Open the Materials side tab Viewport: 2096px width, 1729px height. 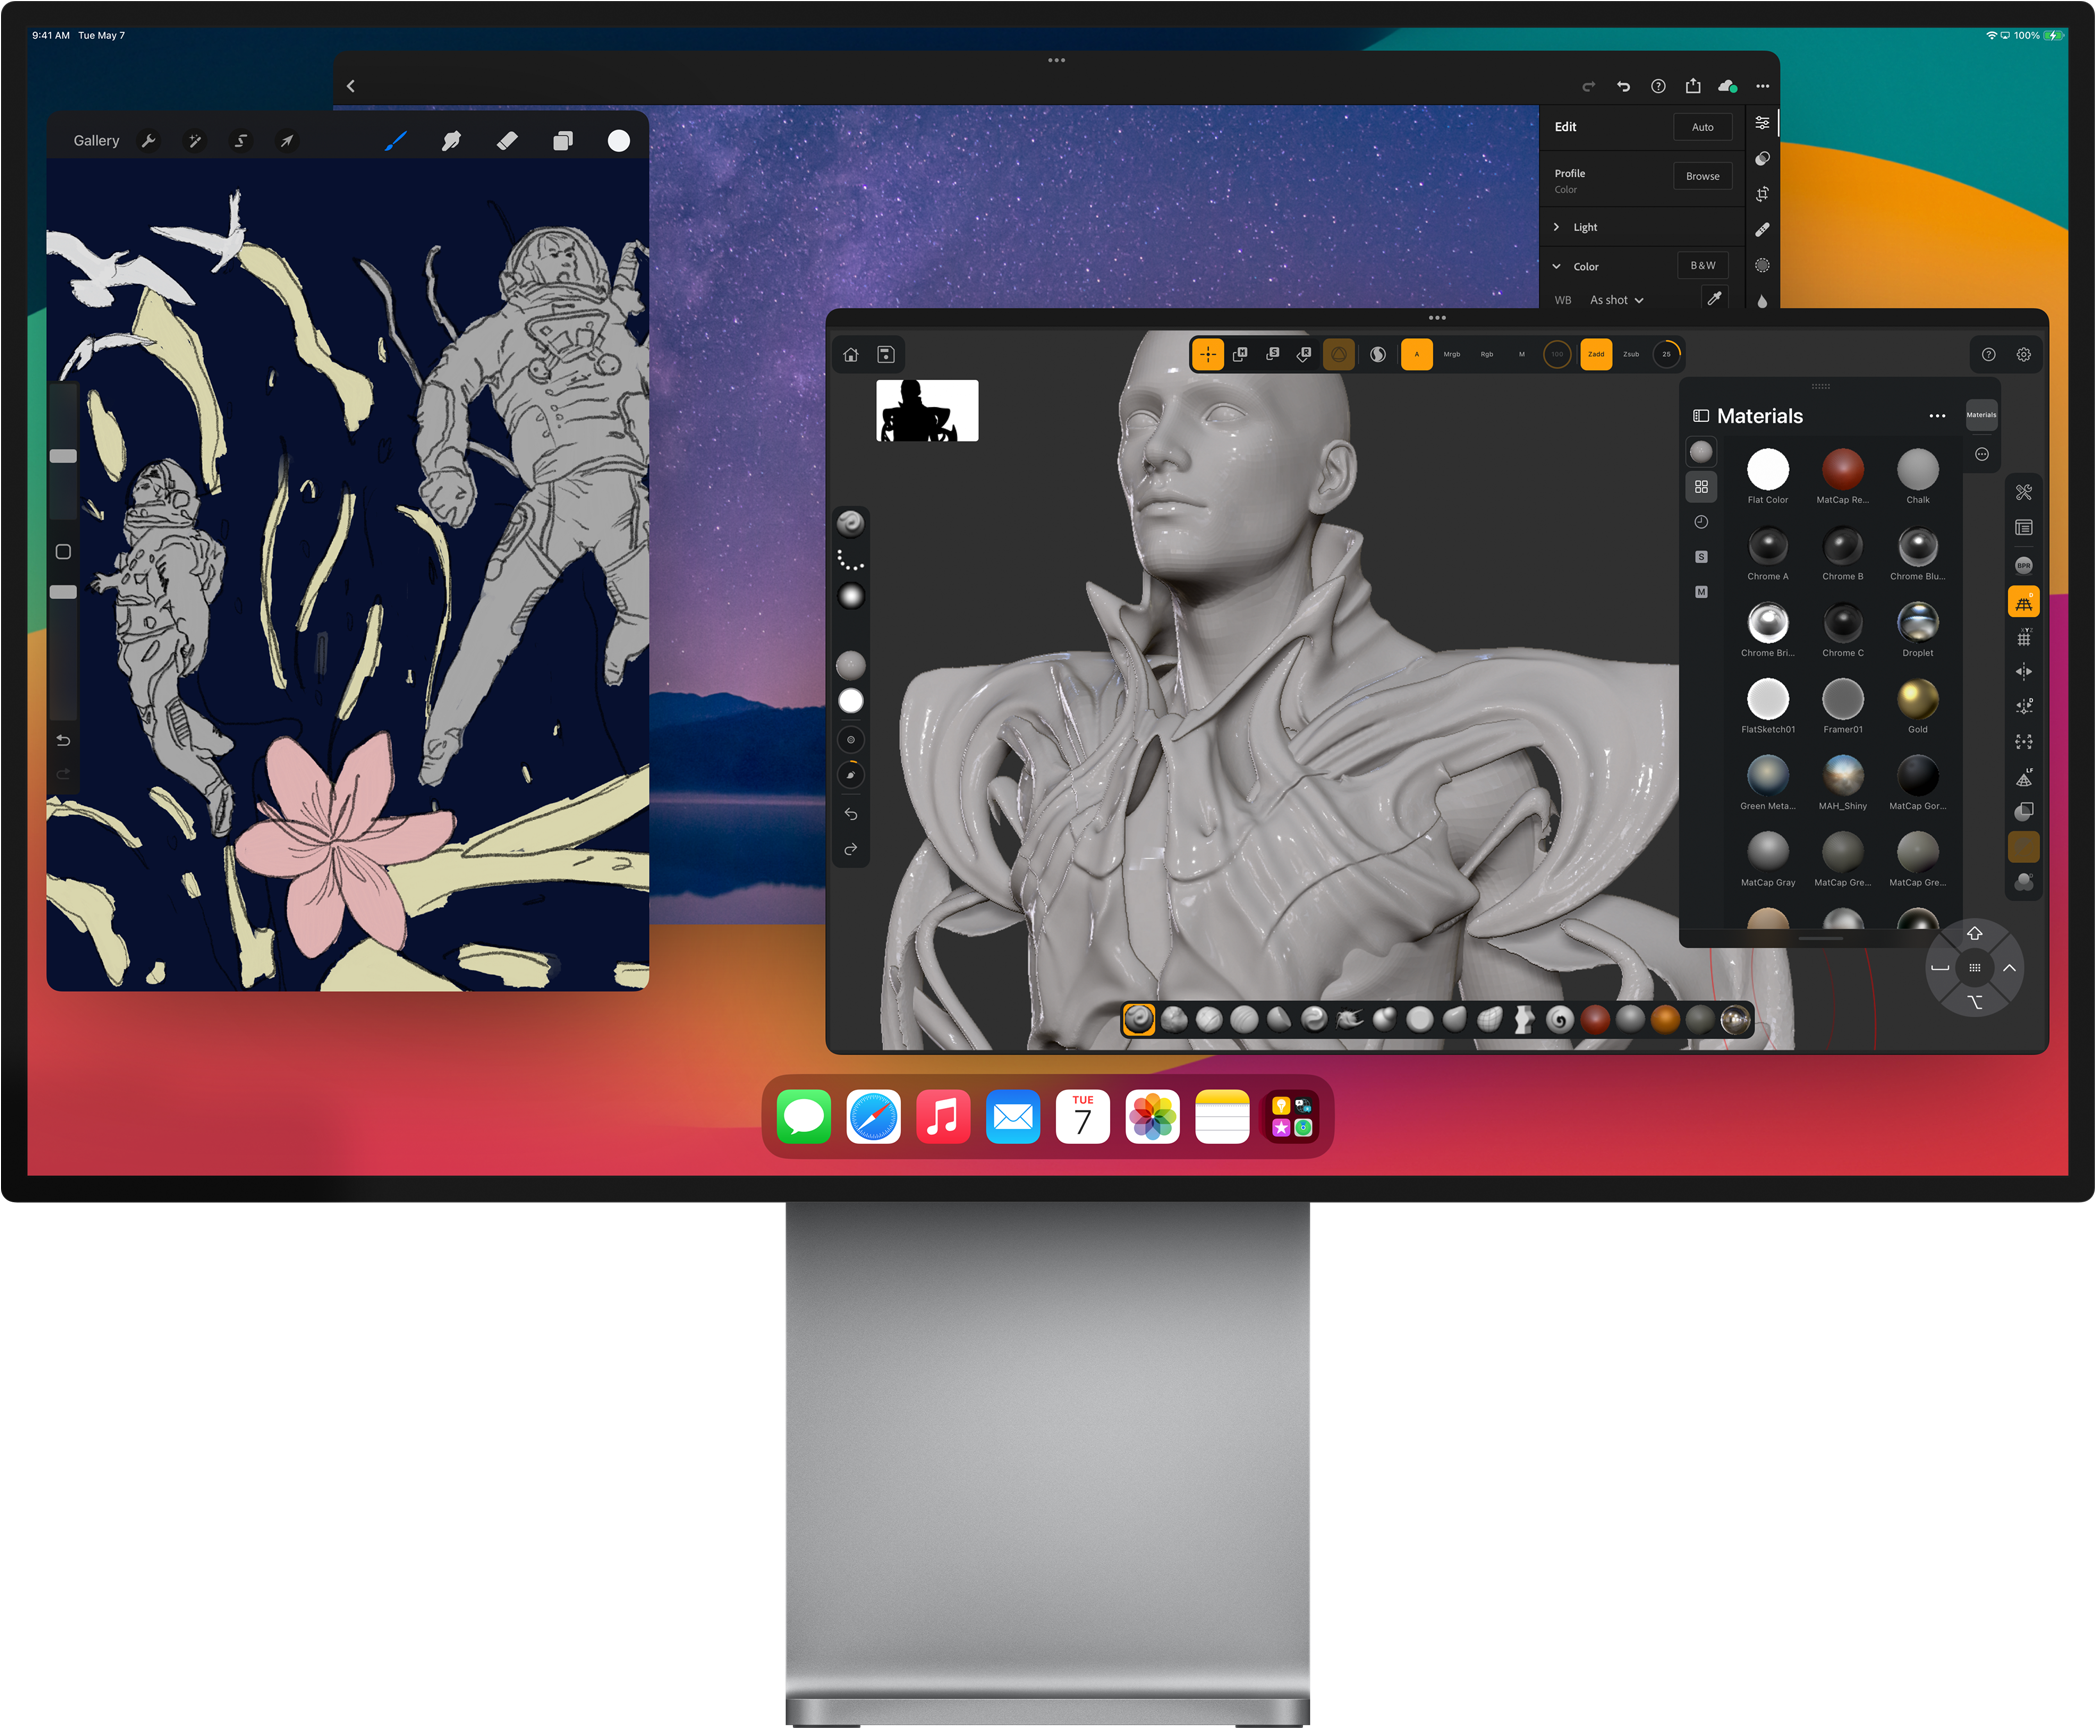click(1981, 415)
